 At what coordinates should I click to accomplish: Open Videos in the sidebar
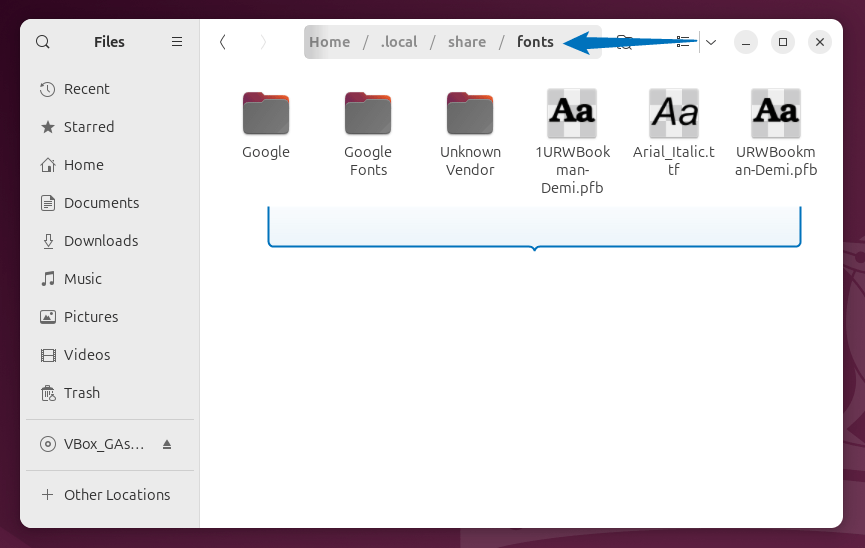[x=110, y=355]
